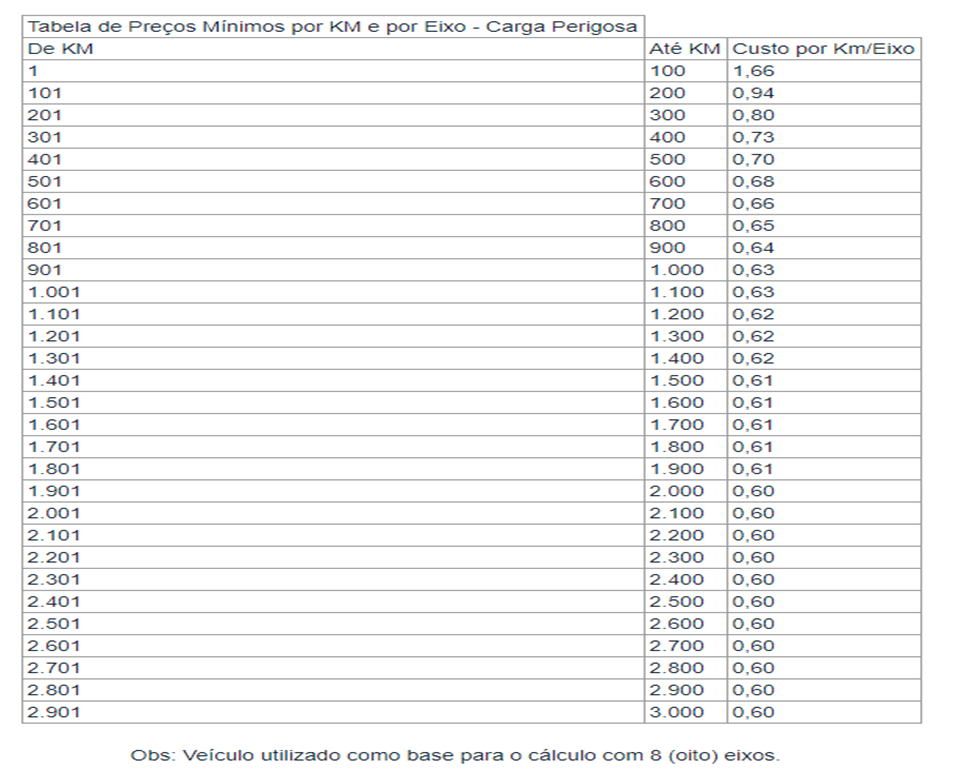
Task: Select the cost cell '0,73'
Action: 824,137
